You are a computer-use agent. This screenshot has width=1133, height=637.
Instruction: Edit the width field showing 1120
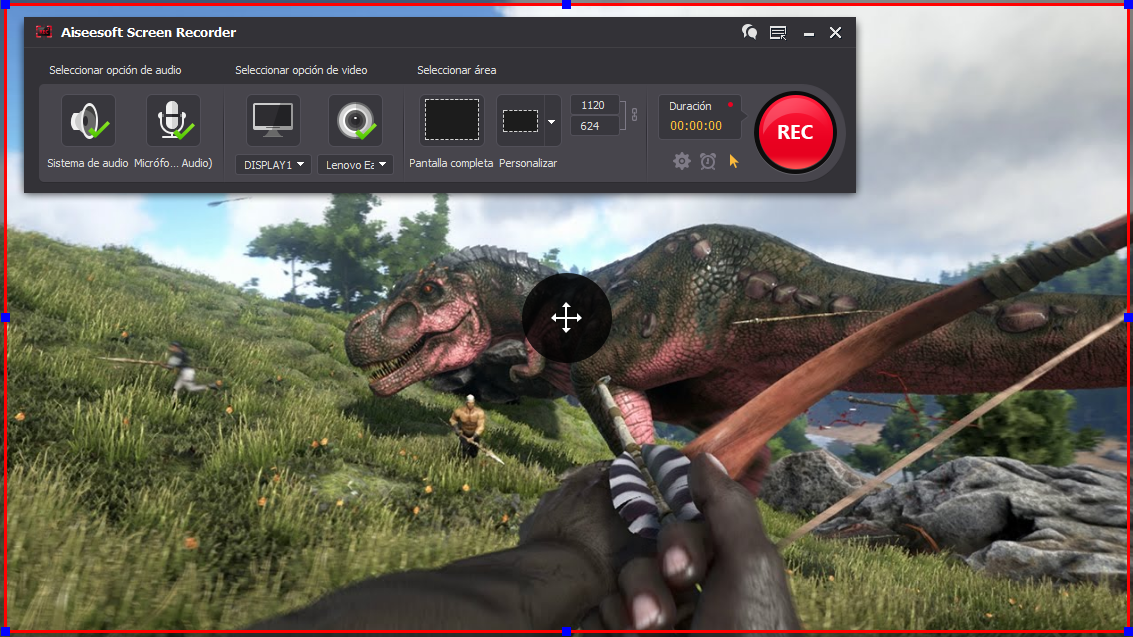pyautogui.click(x=594, y=105)
